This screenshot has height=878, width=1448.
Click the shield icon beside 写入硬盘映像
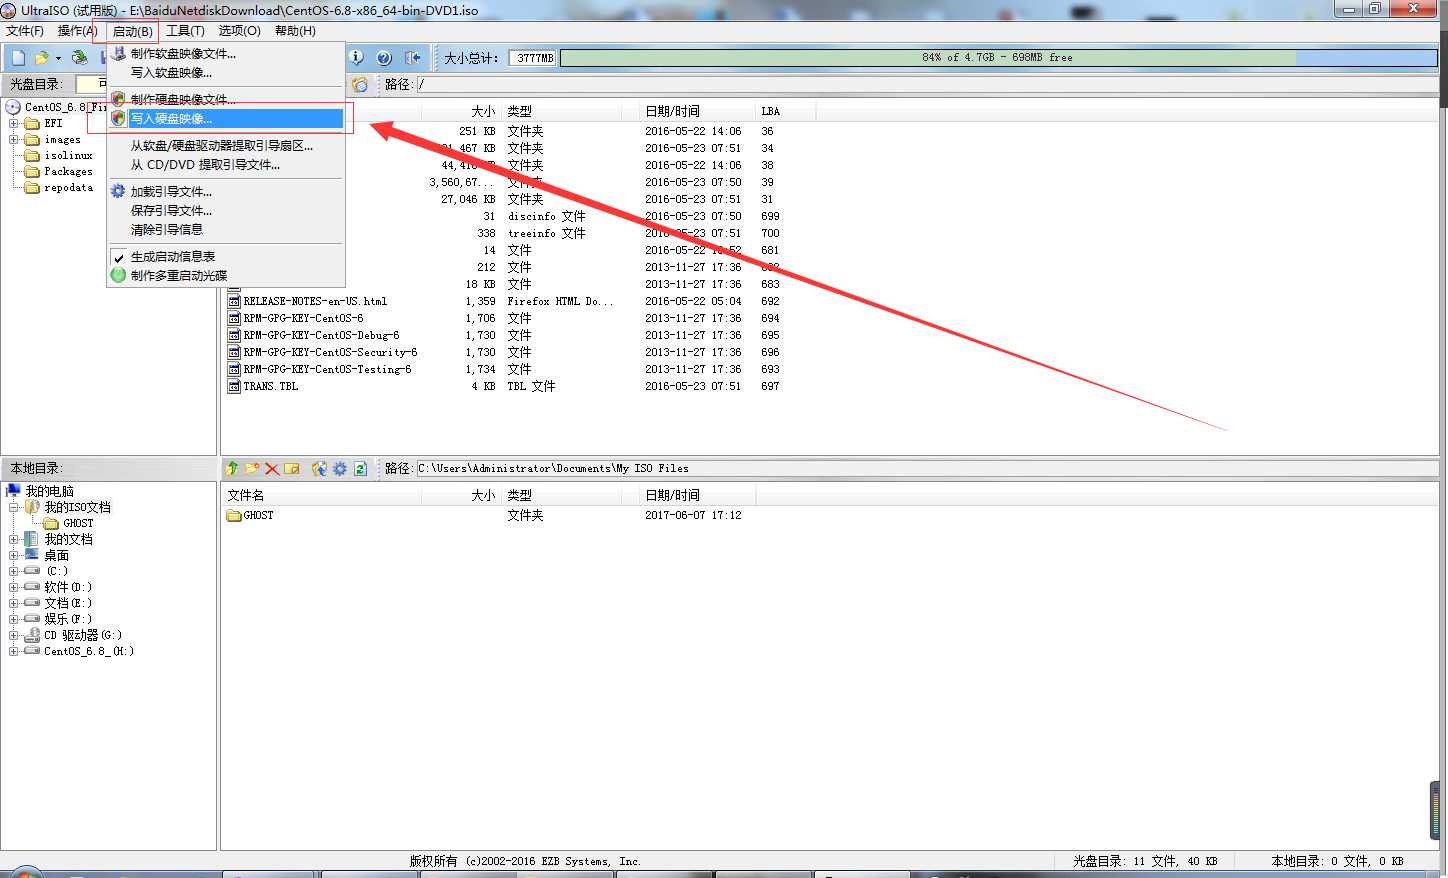tap(118, 118)
